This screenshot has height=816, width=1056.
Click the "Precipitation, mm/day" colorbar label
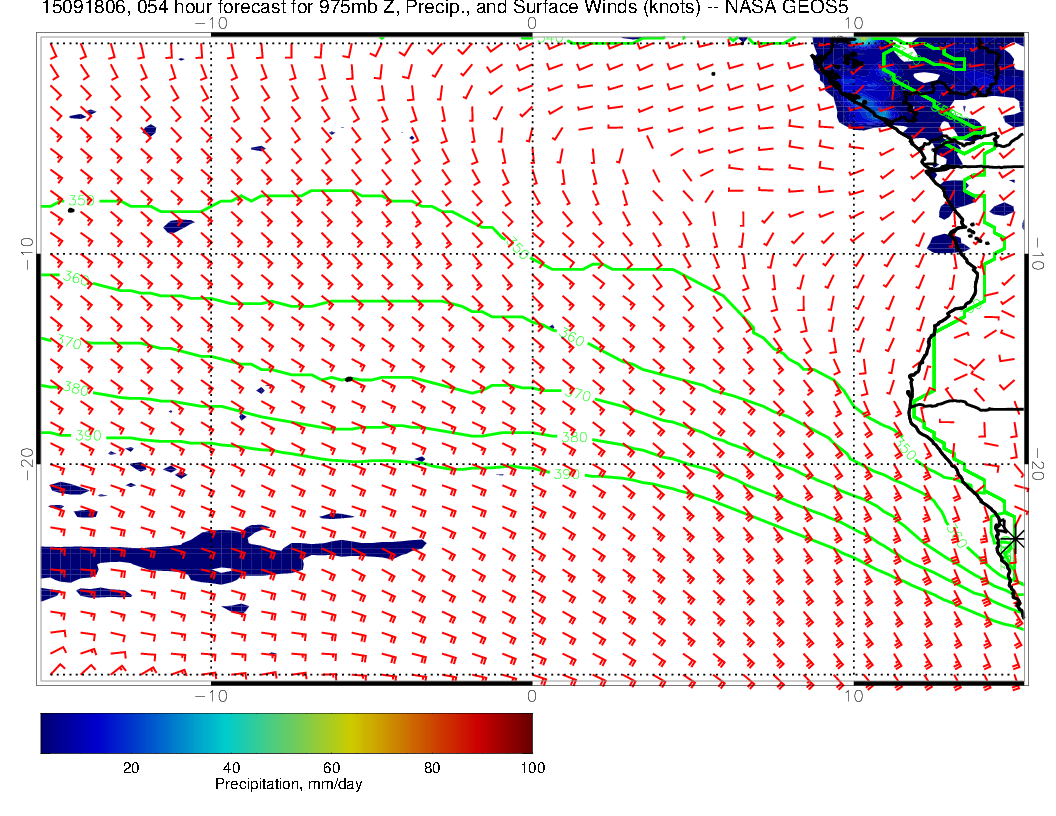(288, 785)
